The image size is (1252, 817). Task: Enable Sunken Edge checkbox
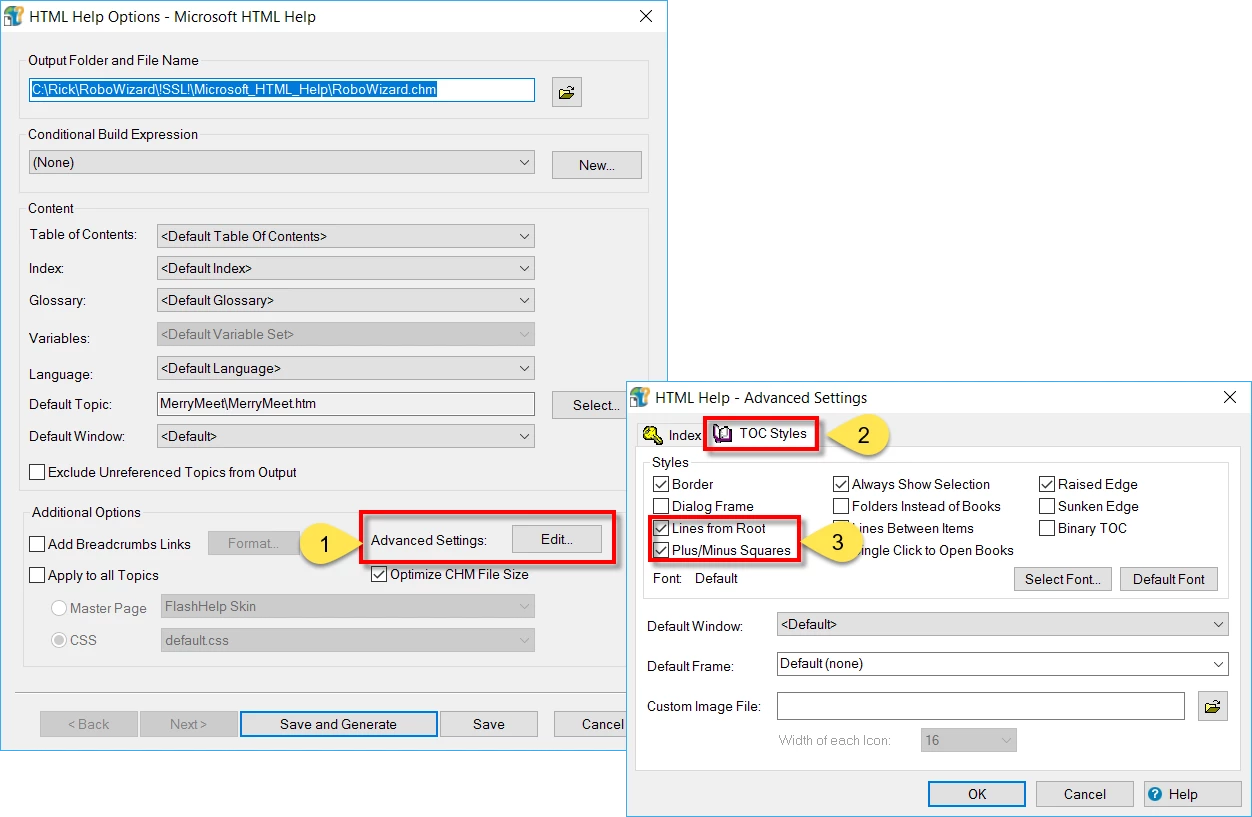click(1047, 506)
